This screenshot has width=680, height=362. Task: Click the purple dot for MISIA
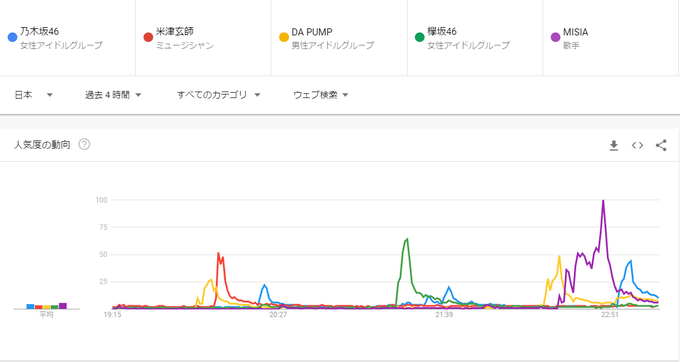[556, 37]
